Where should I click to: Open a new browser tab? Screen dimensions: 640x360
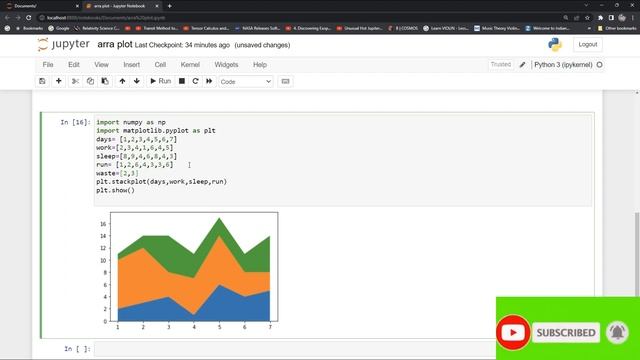pos(169,6)
